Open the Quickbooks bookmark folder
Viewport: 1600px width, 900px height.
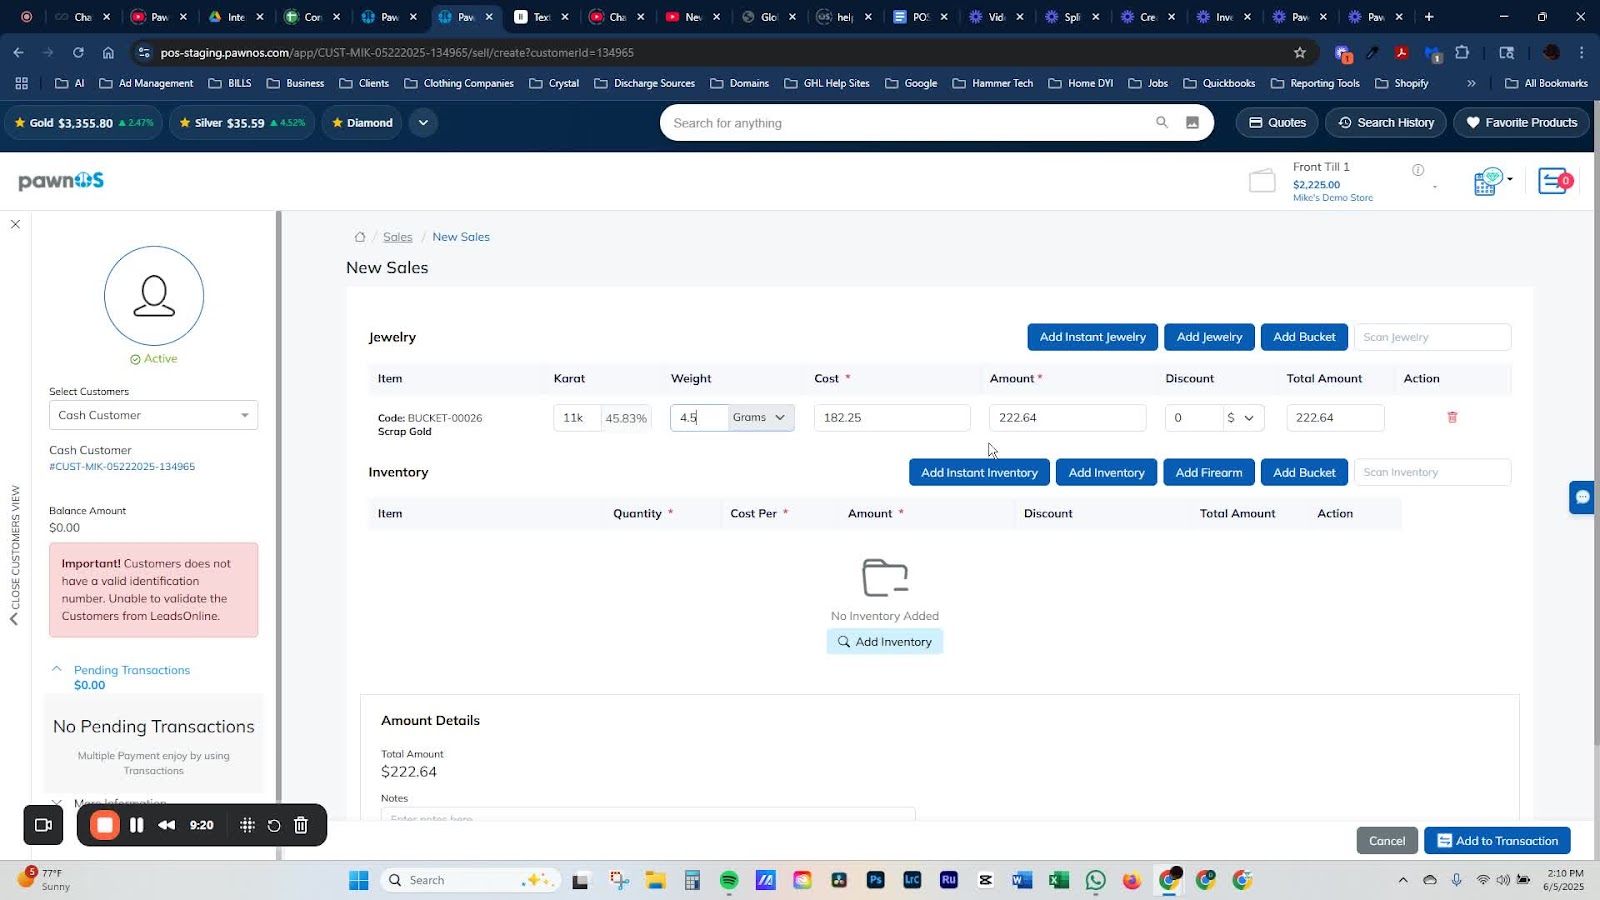click(1219, 83)
